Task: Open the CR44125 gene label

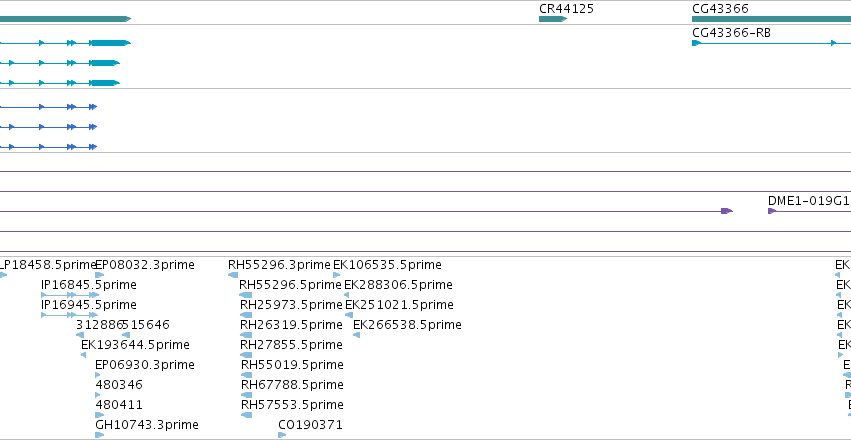Action: [x=566, y=9]
